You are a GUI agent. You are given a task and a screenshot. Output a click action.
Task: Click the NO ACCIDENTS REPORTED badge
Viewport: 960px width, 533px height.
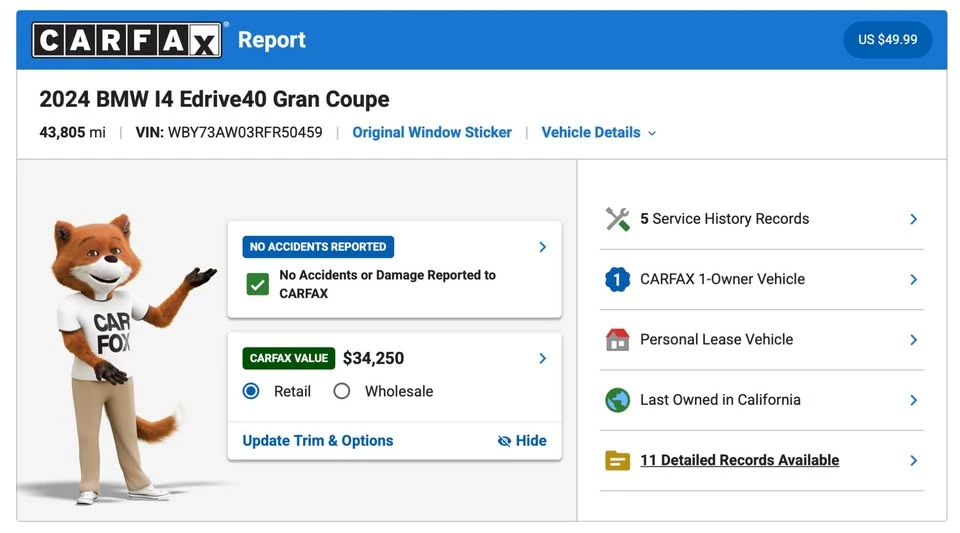pyautogui.click(x=318, y=247)
